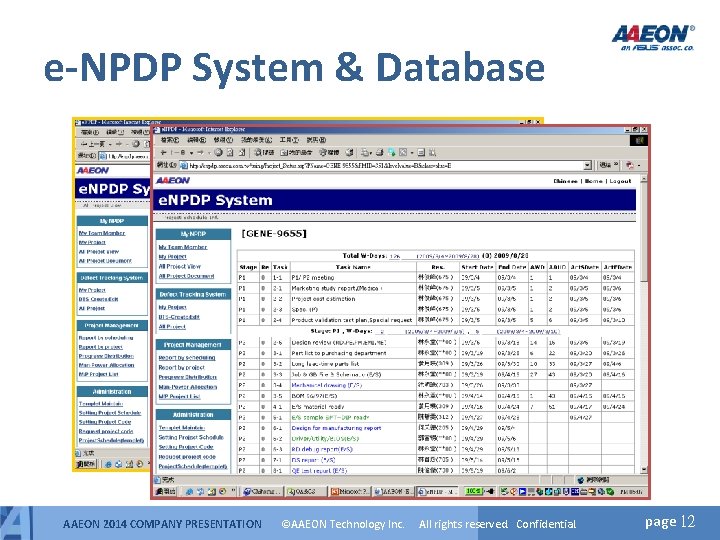The height and width of the screenshot is (540, 720).
Task: Click the page scrollbar down arrow
Action: click(643, 469)
